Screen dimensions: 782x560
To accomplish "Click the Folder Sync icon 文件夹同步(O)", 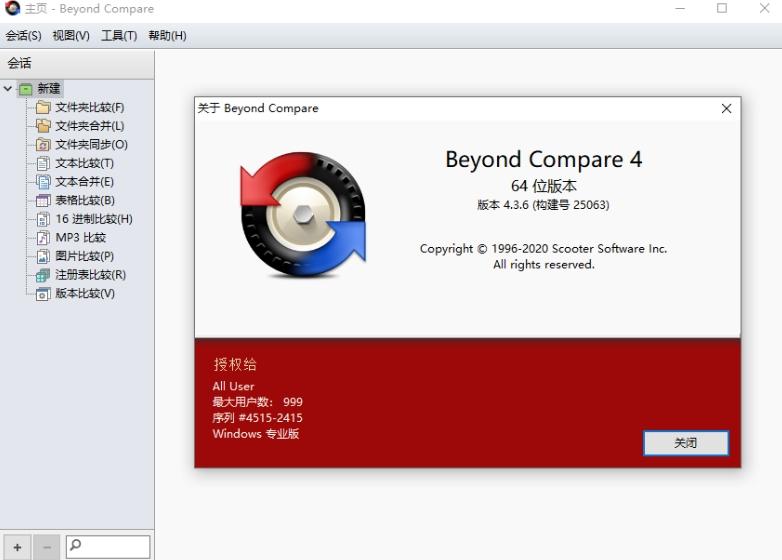I will pyautogui.click(x=43, y=145).
